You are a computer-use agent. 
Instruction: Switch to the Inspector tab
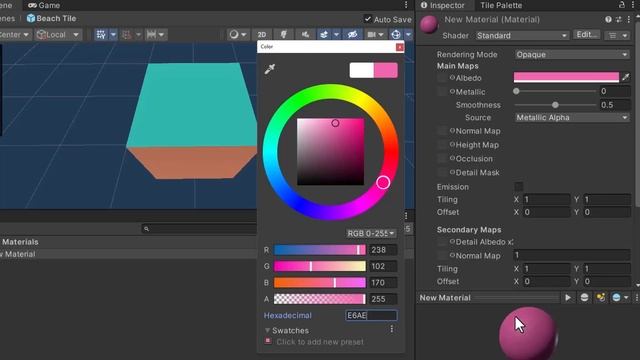pos(442,5)
